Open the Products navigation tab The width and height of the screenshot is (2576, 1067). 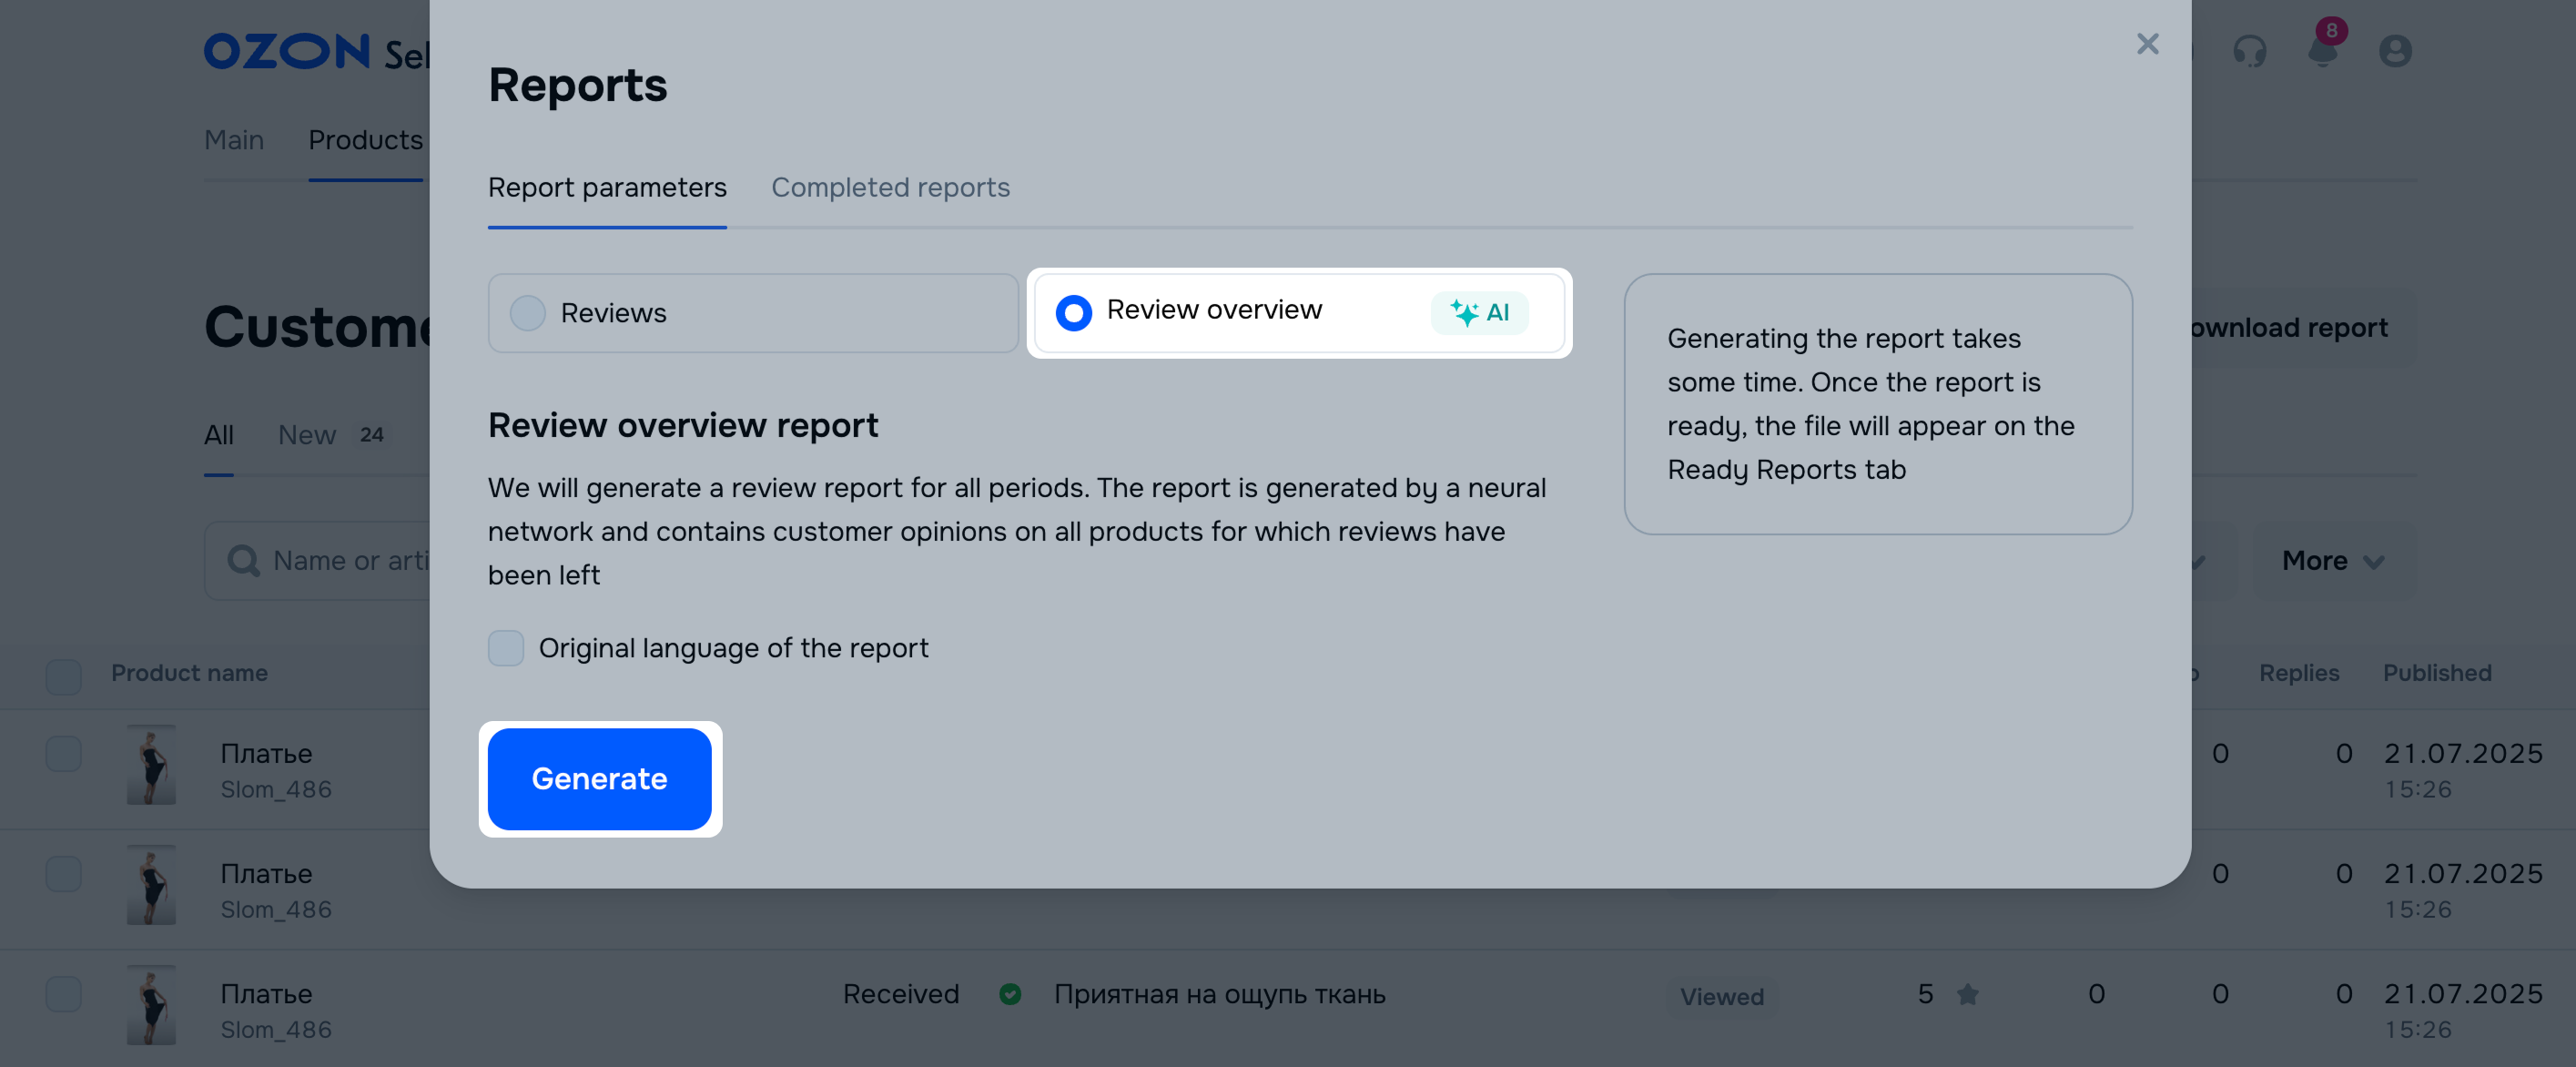tap(365, 140)
